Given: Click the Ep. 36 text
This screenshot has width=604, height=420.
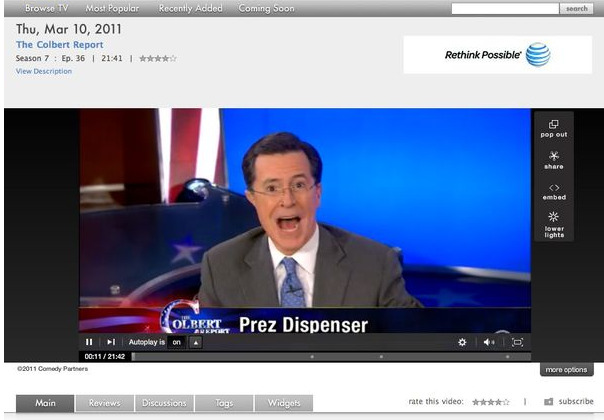Looking at the screenshot, I should tap(73, 58).
